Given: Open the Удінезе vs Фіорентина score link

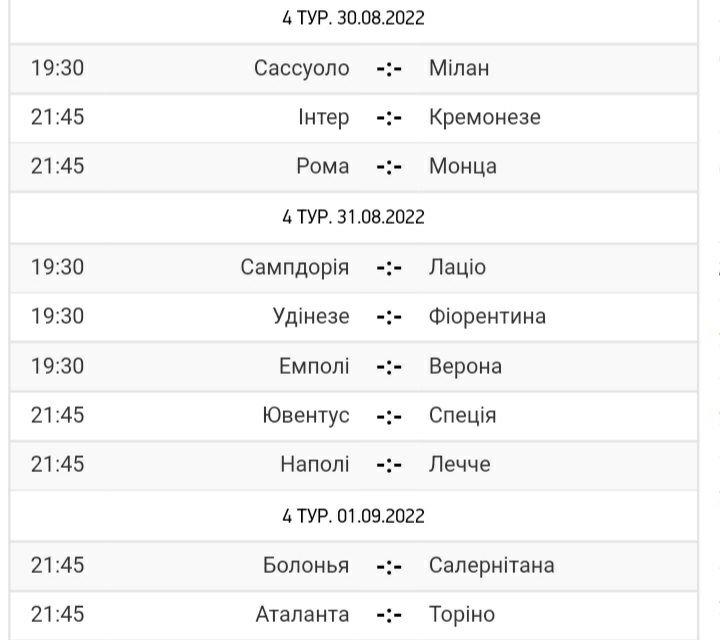Looking at the screenshot, I should tap(389, 316).
